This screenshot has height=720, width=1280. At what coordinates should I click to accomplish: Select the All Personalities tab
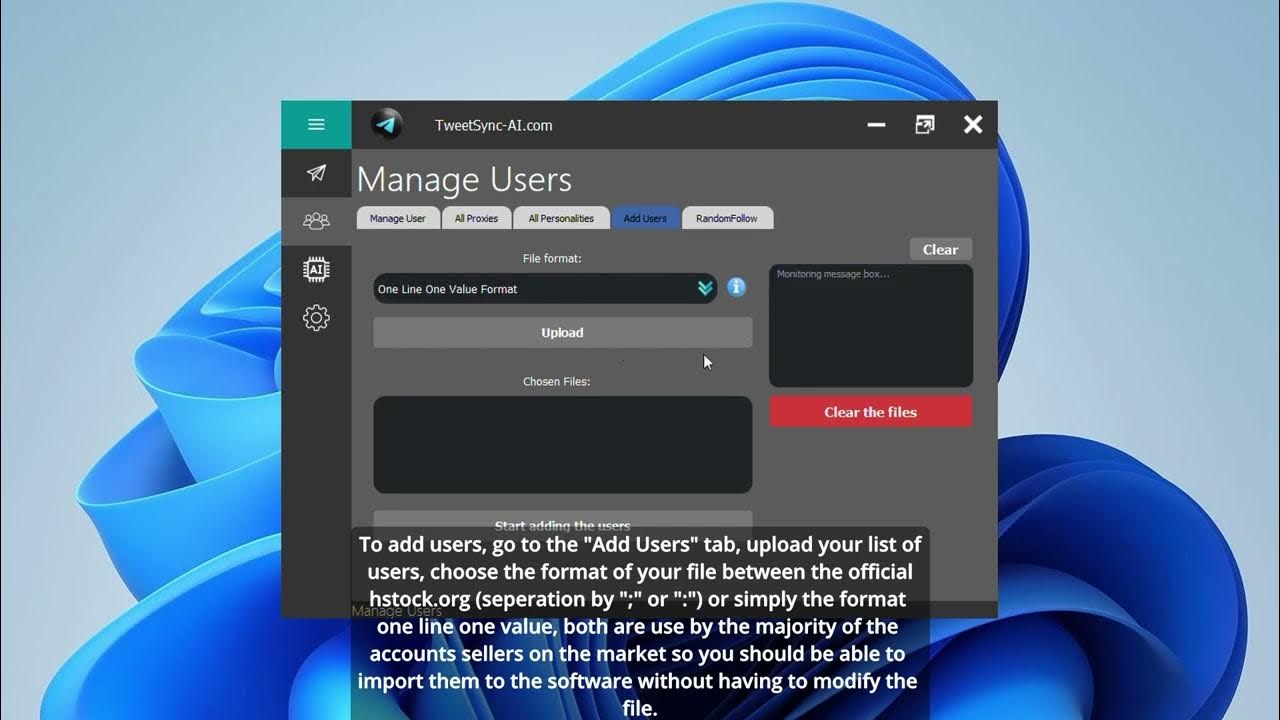click(561, 218)
